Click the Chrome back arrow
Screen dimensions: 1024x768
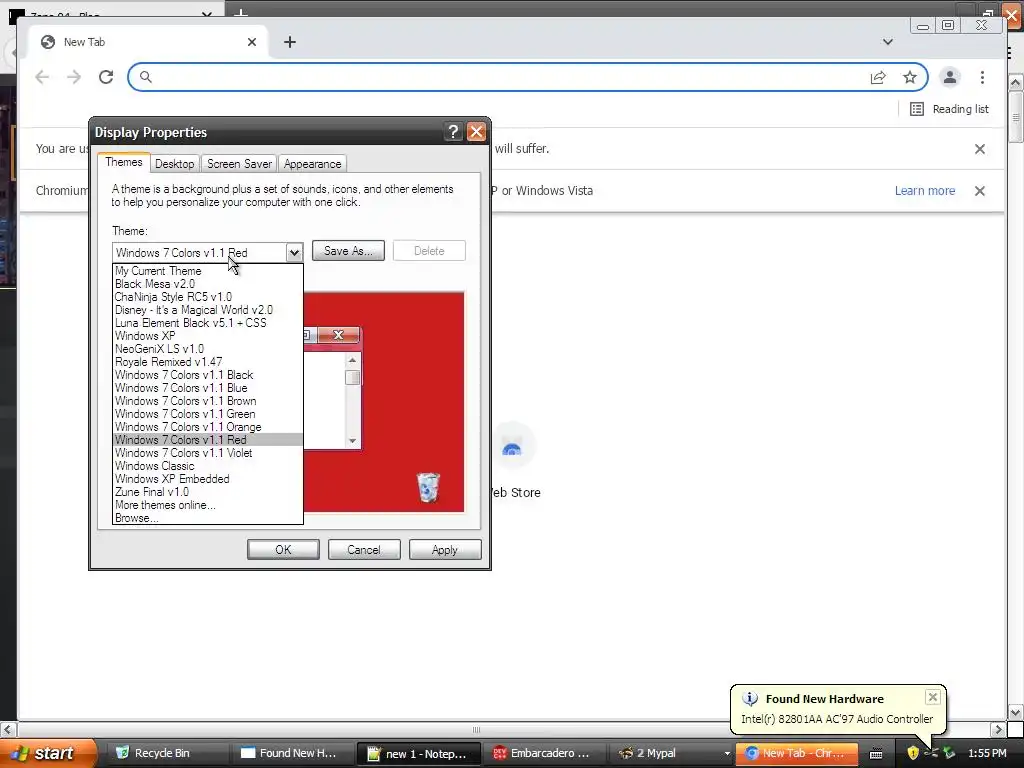42,77
